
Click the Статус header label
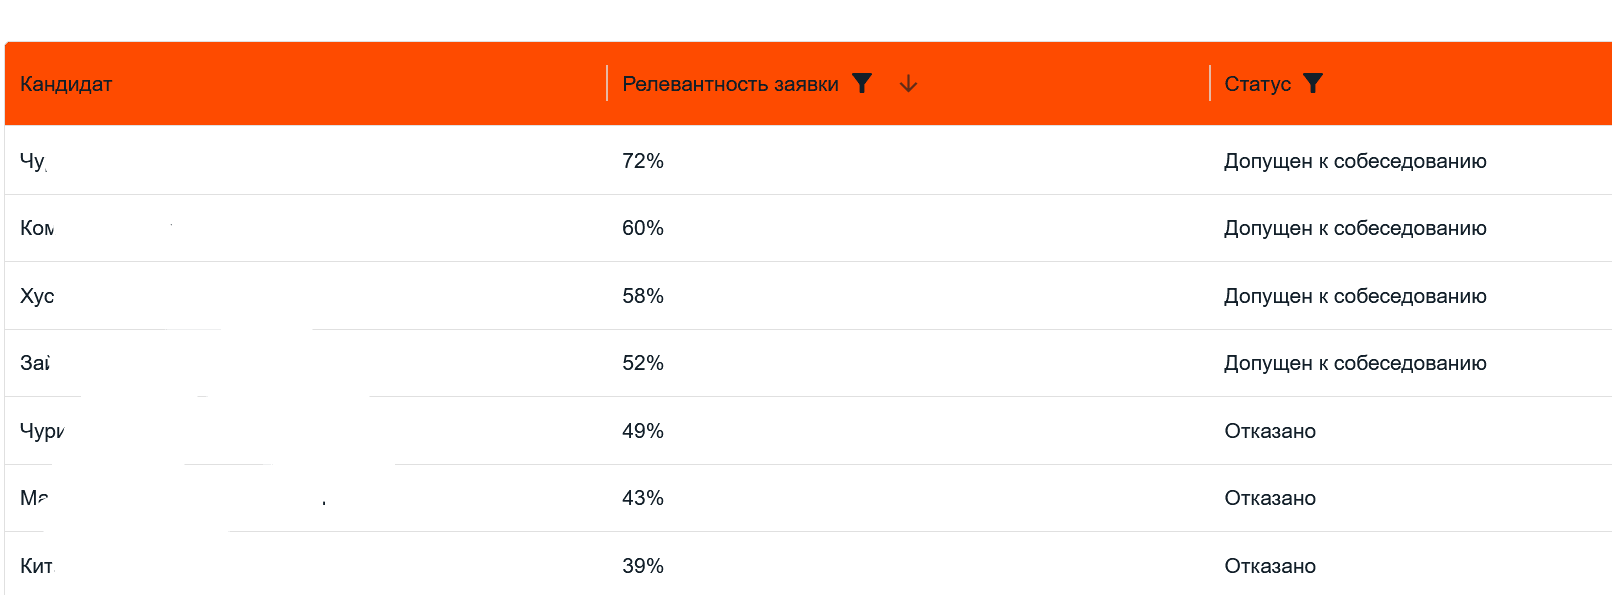pyautogui.click(x=1257, y=84)
